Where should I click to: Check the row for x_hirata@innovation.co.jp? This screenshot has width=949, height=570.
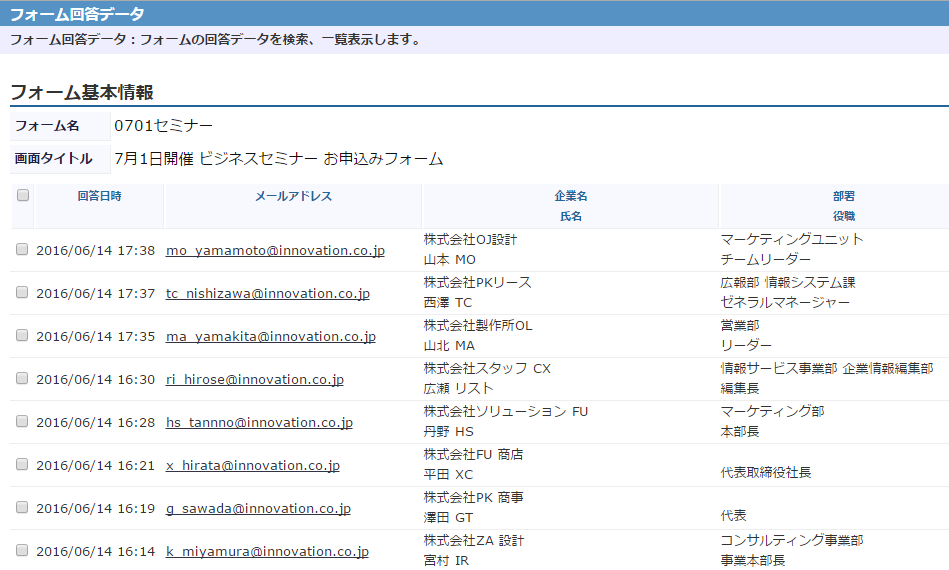pos(22,464)
